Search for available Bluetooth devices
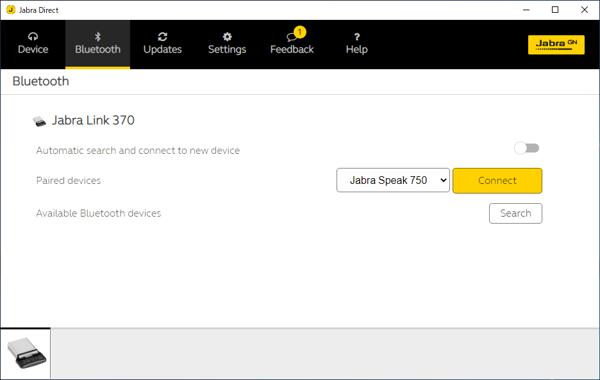This screenshot has height=380, width=600. pyautogui.click(x=515, y=213)
